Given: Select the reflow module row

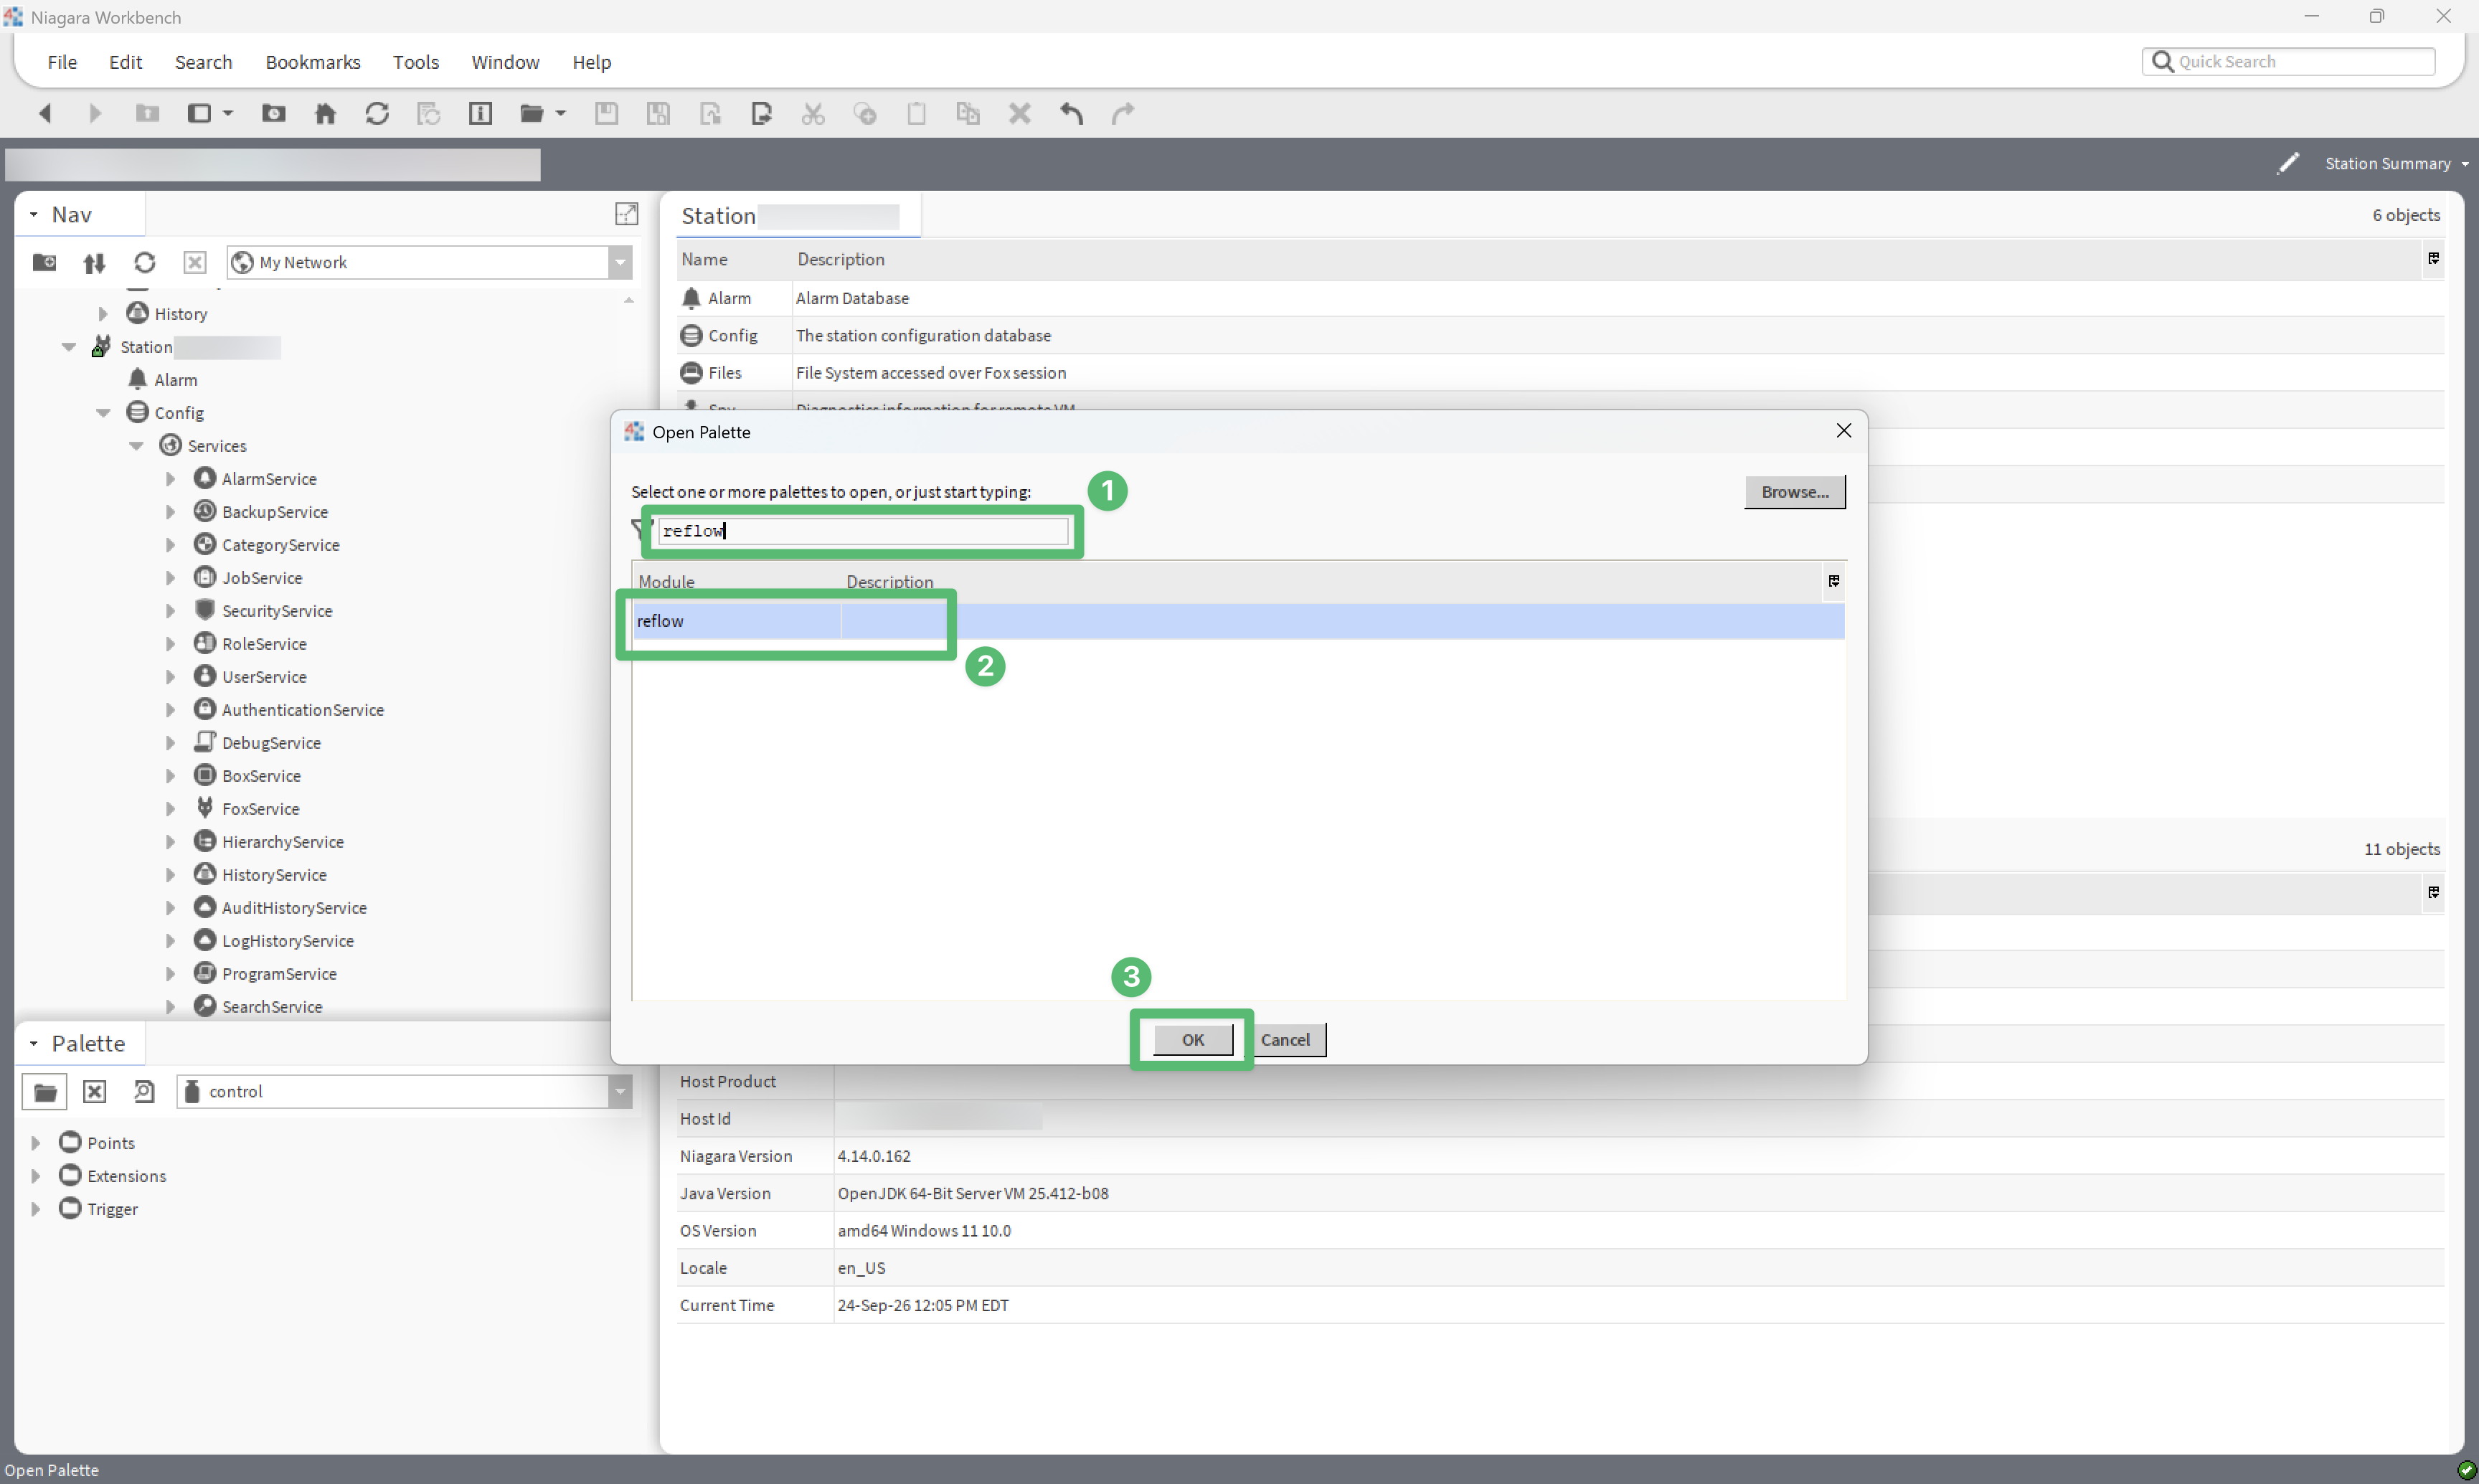Looking at the screenshot, I should (1238, 621).
